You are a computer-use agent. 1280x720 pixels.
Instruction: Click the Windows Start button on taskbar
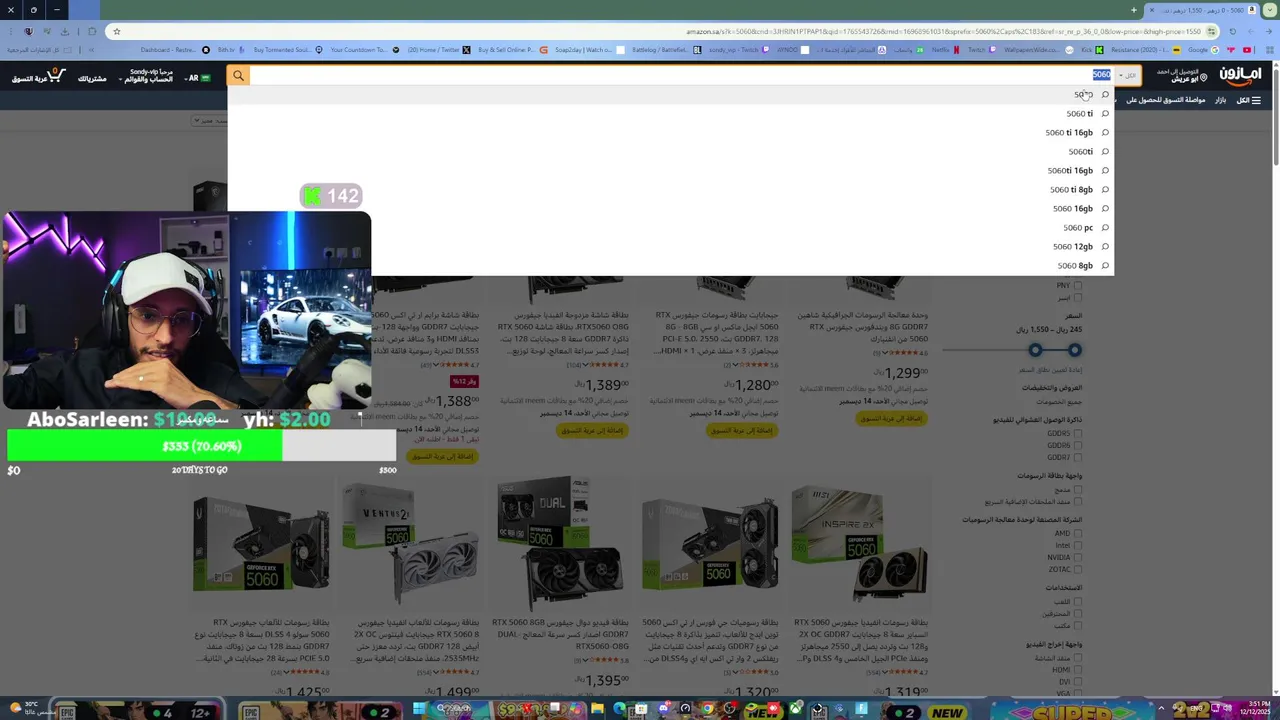point(419,709)
